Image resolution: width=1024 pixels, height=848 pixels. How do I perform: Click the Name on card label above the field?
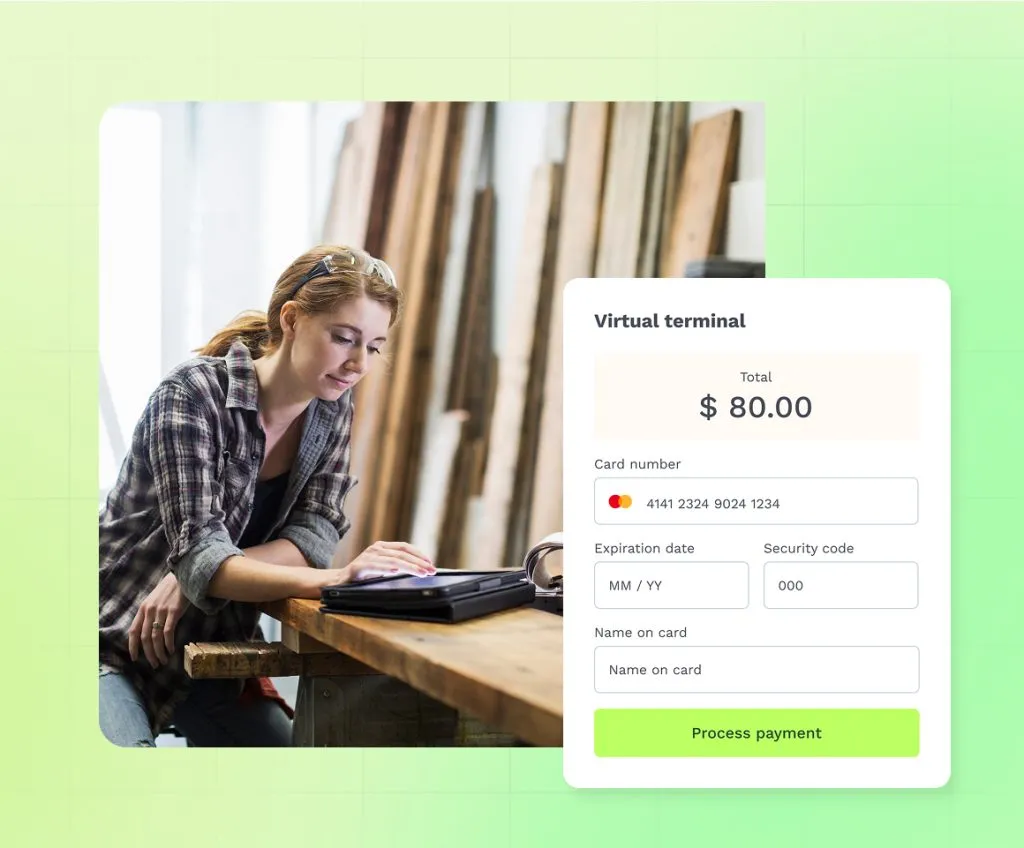641,632
